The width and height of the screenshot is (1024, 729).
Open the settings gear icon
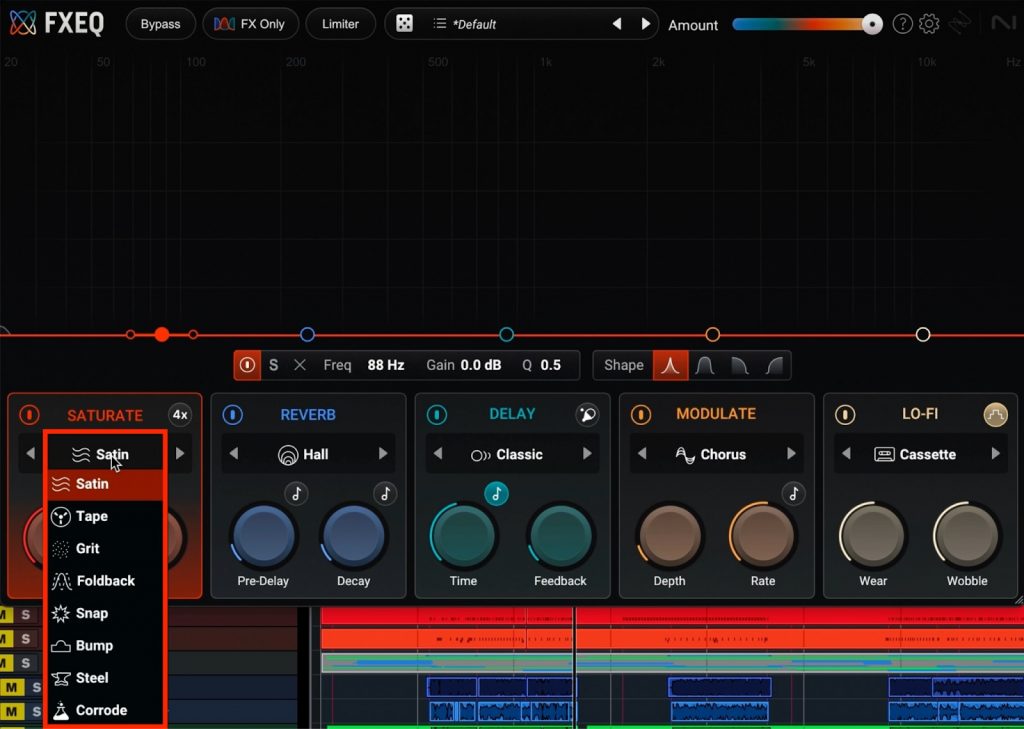pyautogui.click(x=929, y=24)
